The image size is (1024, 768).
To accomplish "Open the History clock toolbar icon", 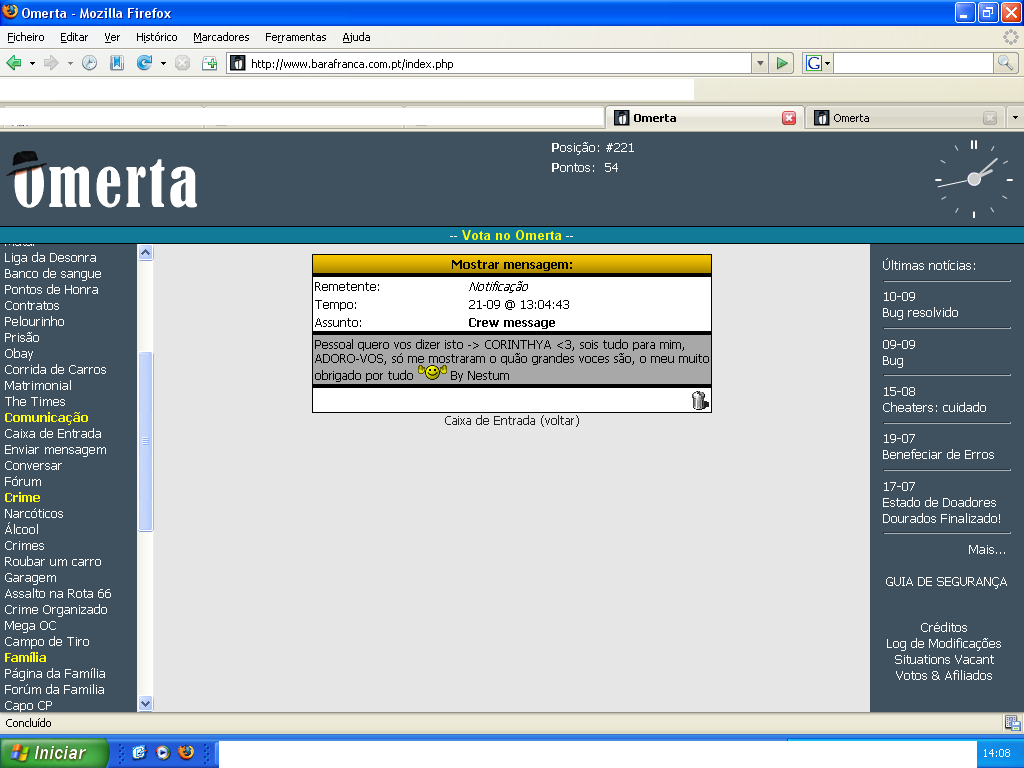I will pos(90,63).
